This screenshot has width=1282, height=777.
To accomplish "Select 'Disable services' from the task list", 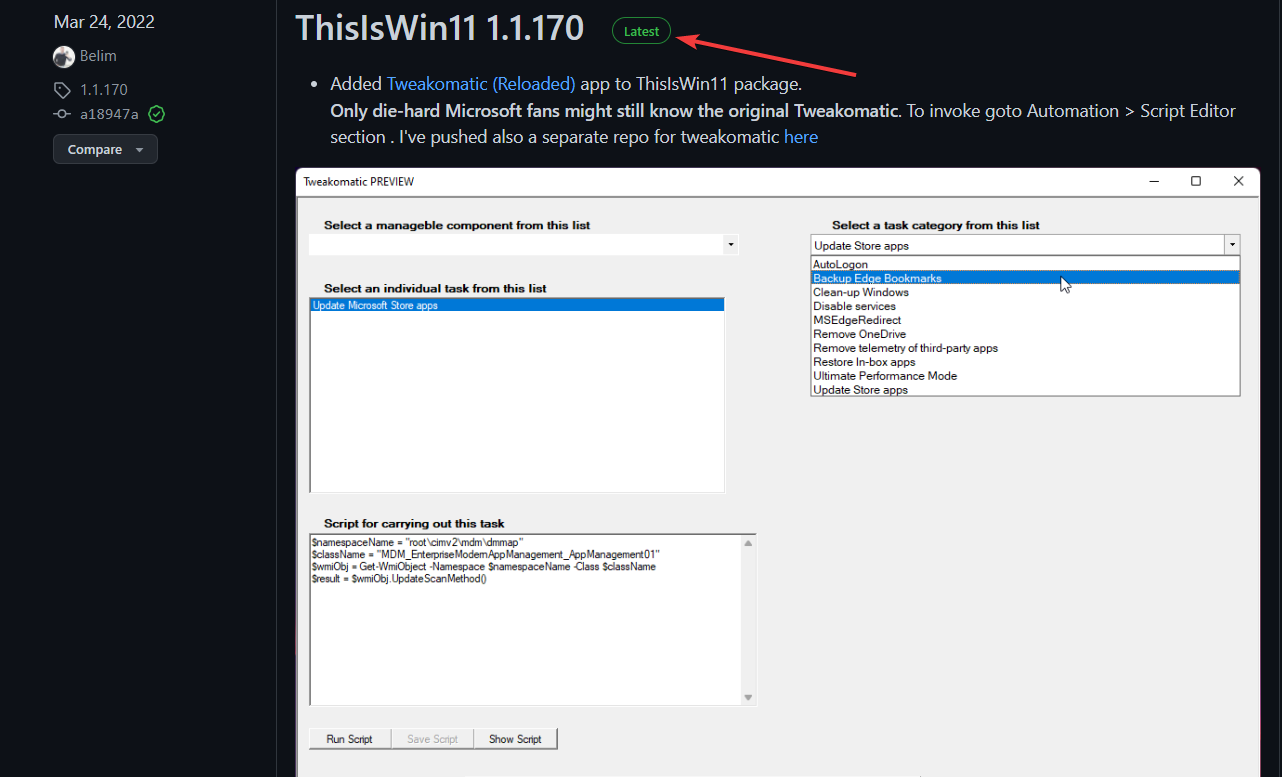I will [854, 306].
